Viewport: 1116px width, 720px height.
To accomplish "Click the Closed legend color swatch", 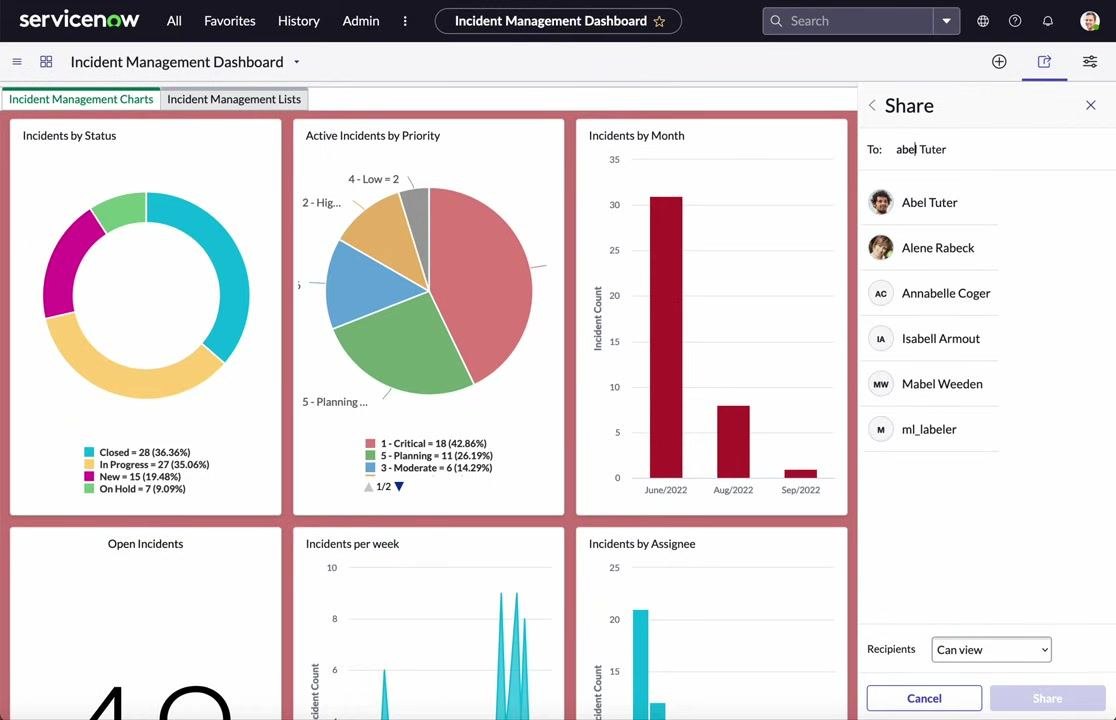I will tap(89, 452).
